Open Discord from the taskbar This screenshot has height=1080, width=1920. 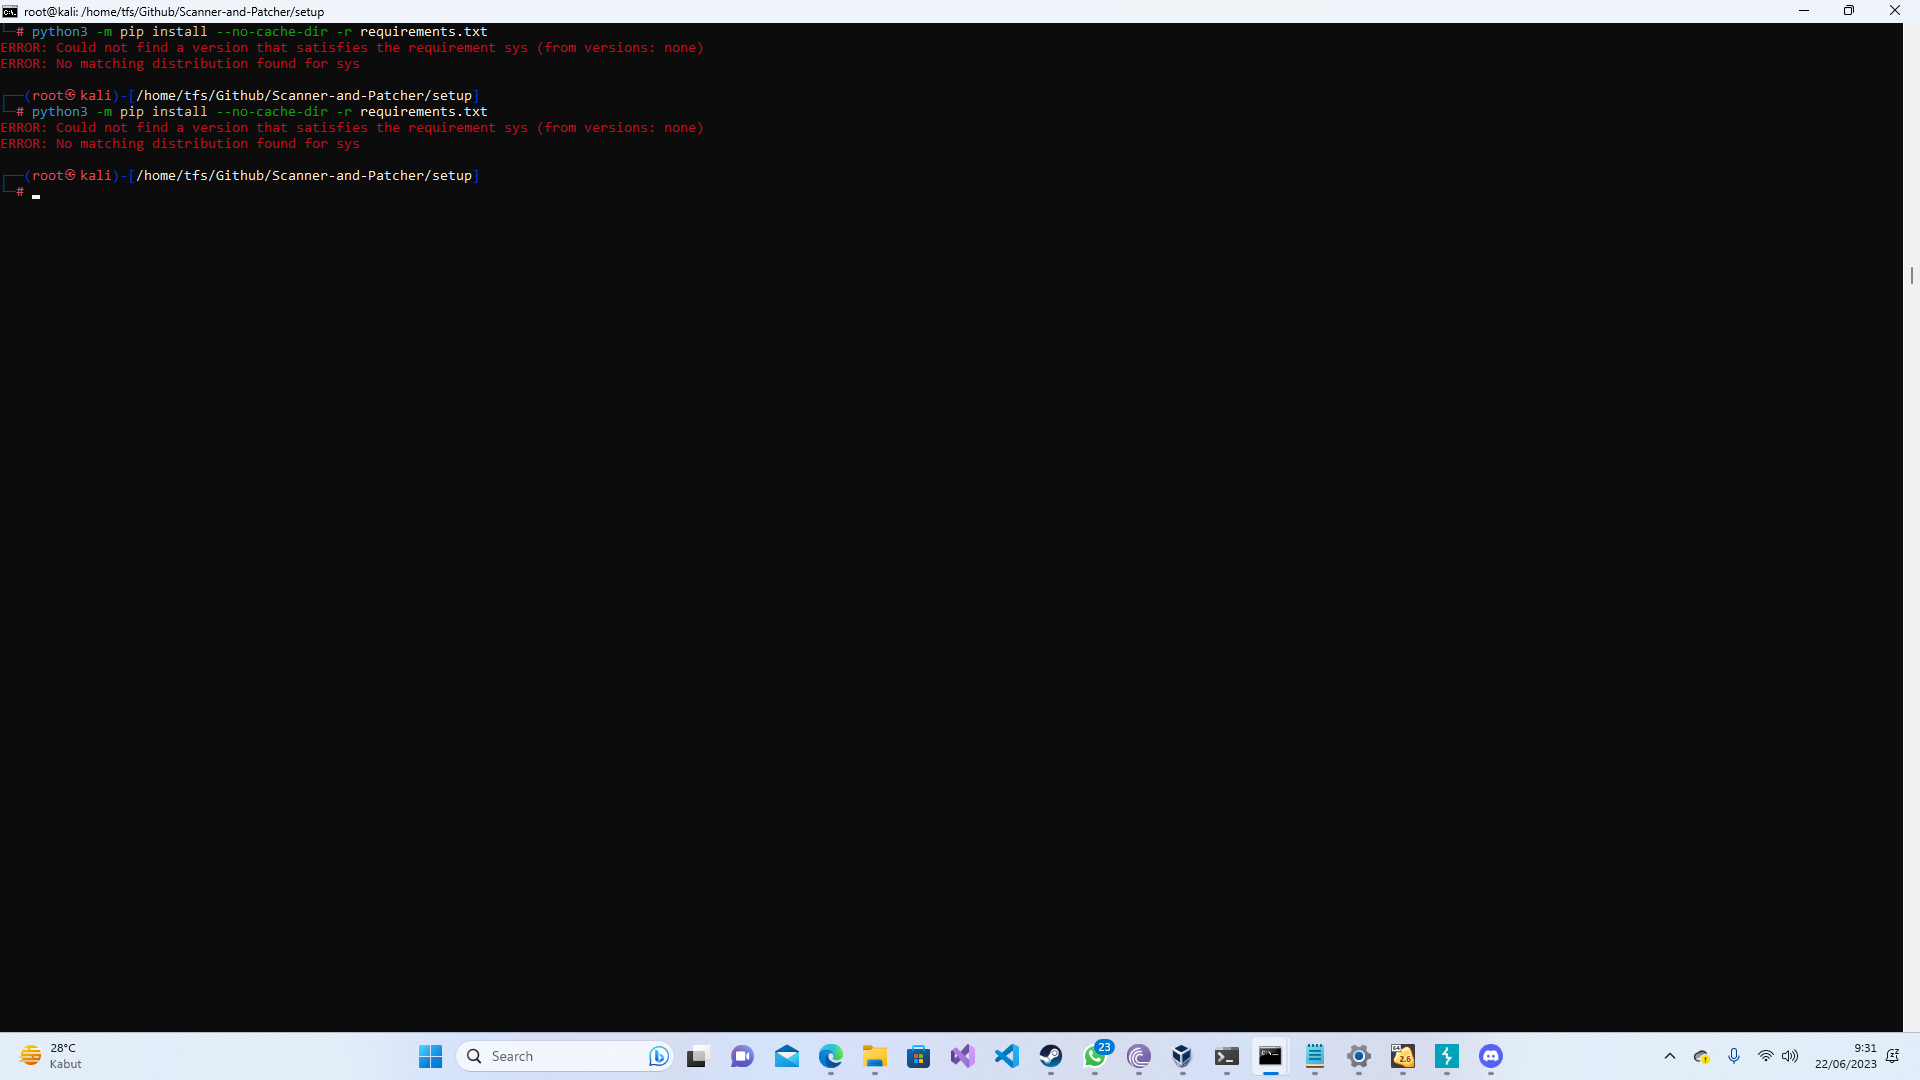1491,1057
